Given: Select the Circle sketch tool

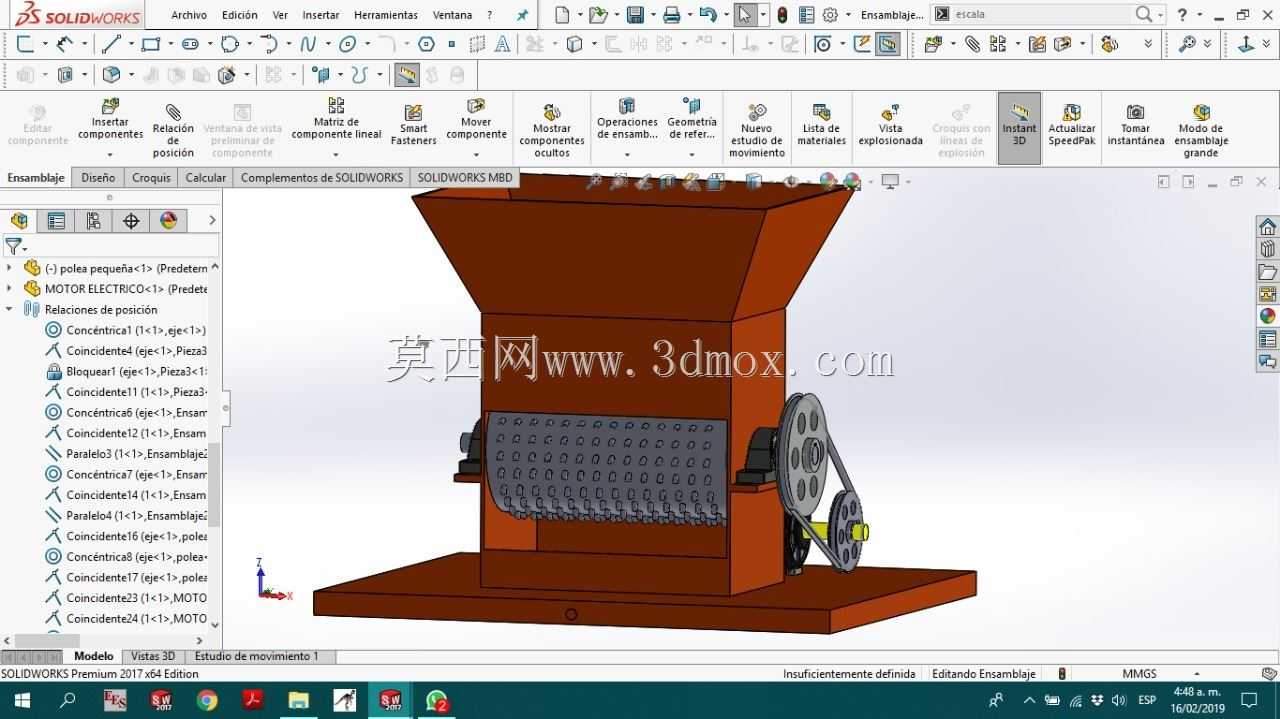Looking at the screenshot, I should (x=230, y=44).
